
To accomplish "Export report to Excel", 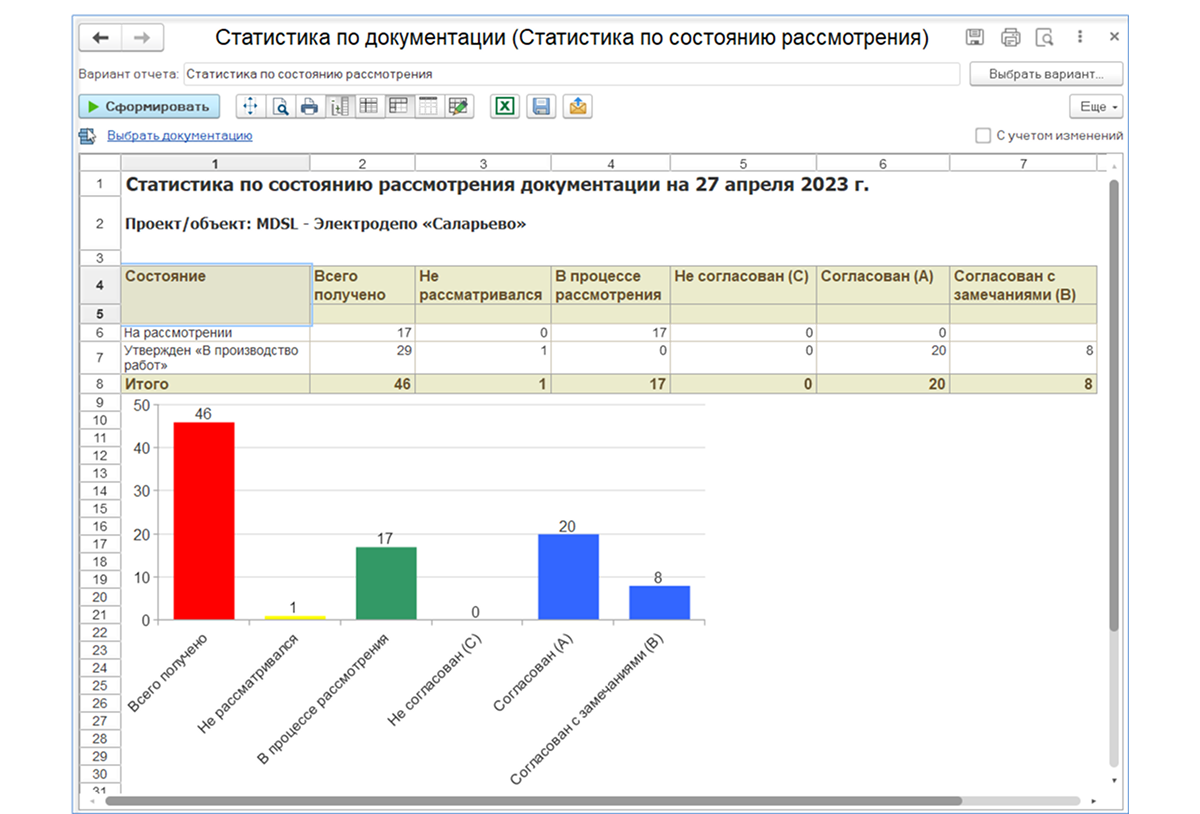I will coord(505,106).
